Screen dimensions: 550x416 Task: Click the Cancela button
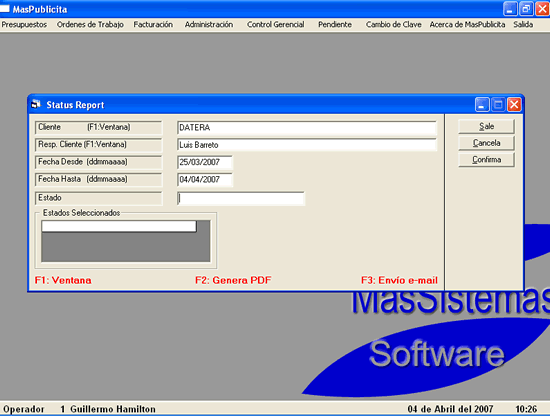(x=487, y=143)
